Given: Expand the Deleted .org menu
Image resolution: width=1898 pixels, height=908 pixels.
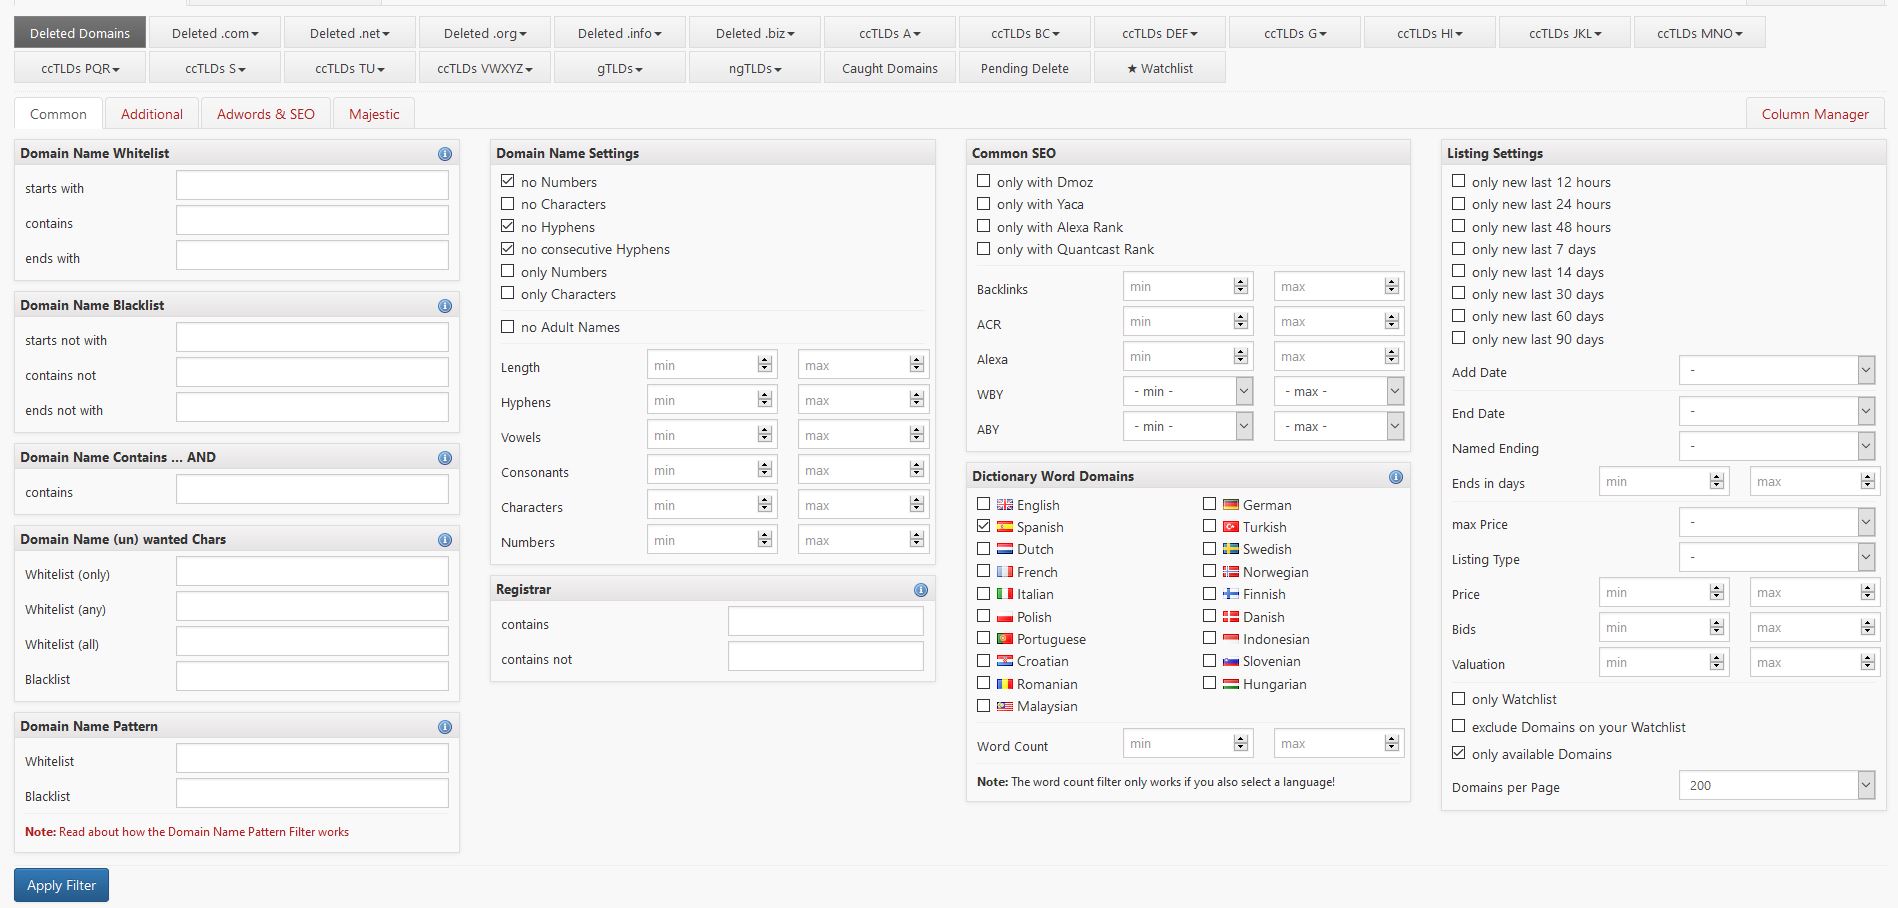Looking at the screenshot, I should point(485,33).
